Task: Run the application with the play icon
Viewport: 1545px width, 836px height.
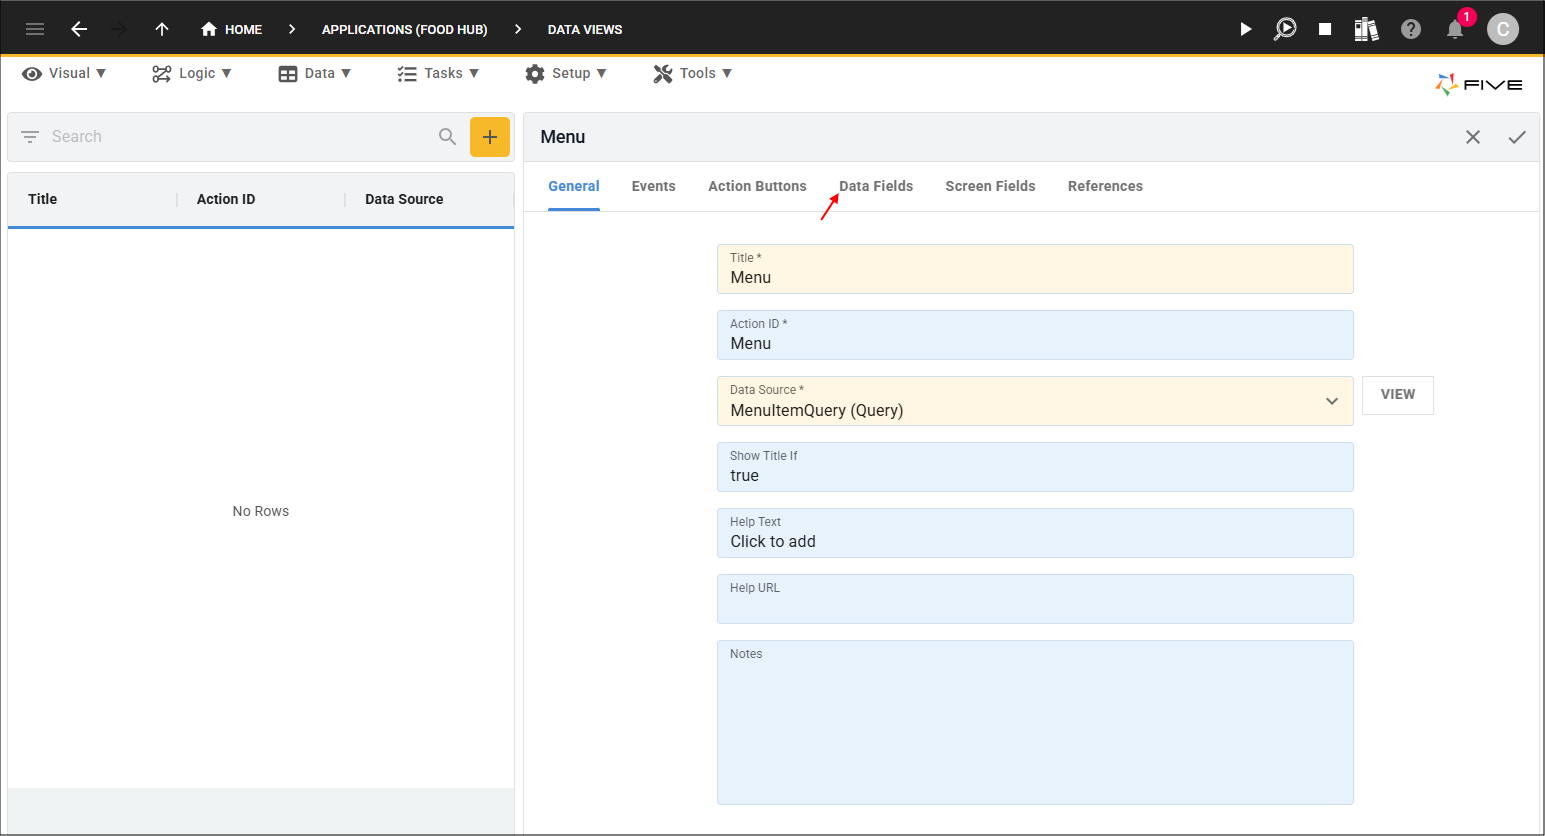Action: [1245, 29]
